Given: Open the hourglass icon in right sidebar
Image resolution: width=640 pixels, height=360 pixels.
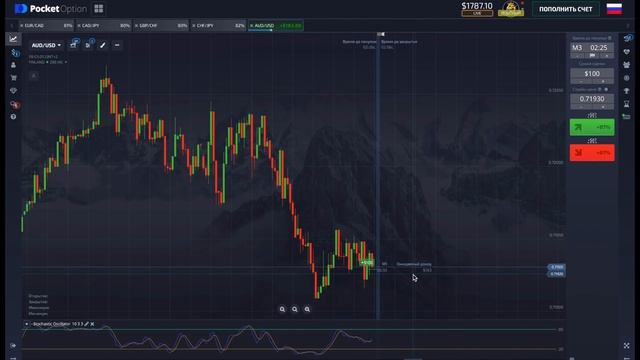Looking at the screenshot, I should pyautogui.click(x=627, y=104).
